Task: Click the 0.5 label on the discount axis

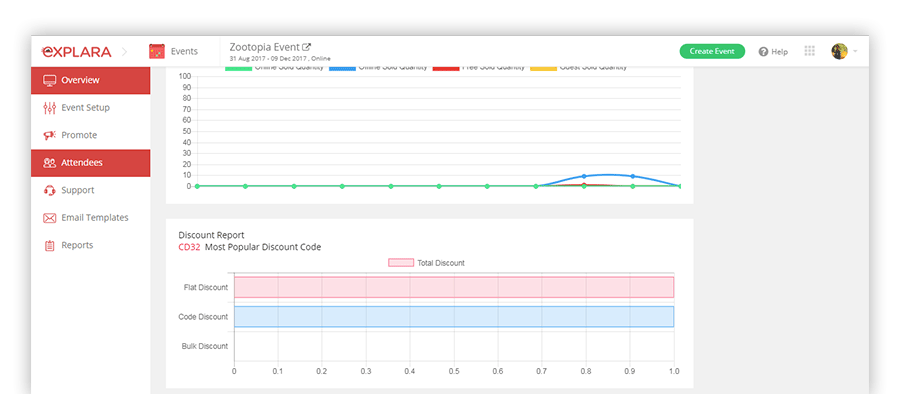Action: click(453, 372)
